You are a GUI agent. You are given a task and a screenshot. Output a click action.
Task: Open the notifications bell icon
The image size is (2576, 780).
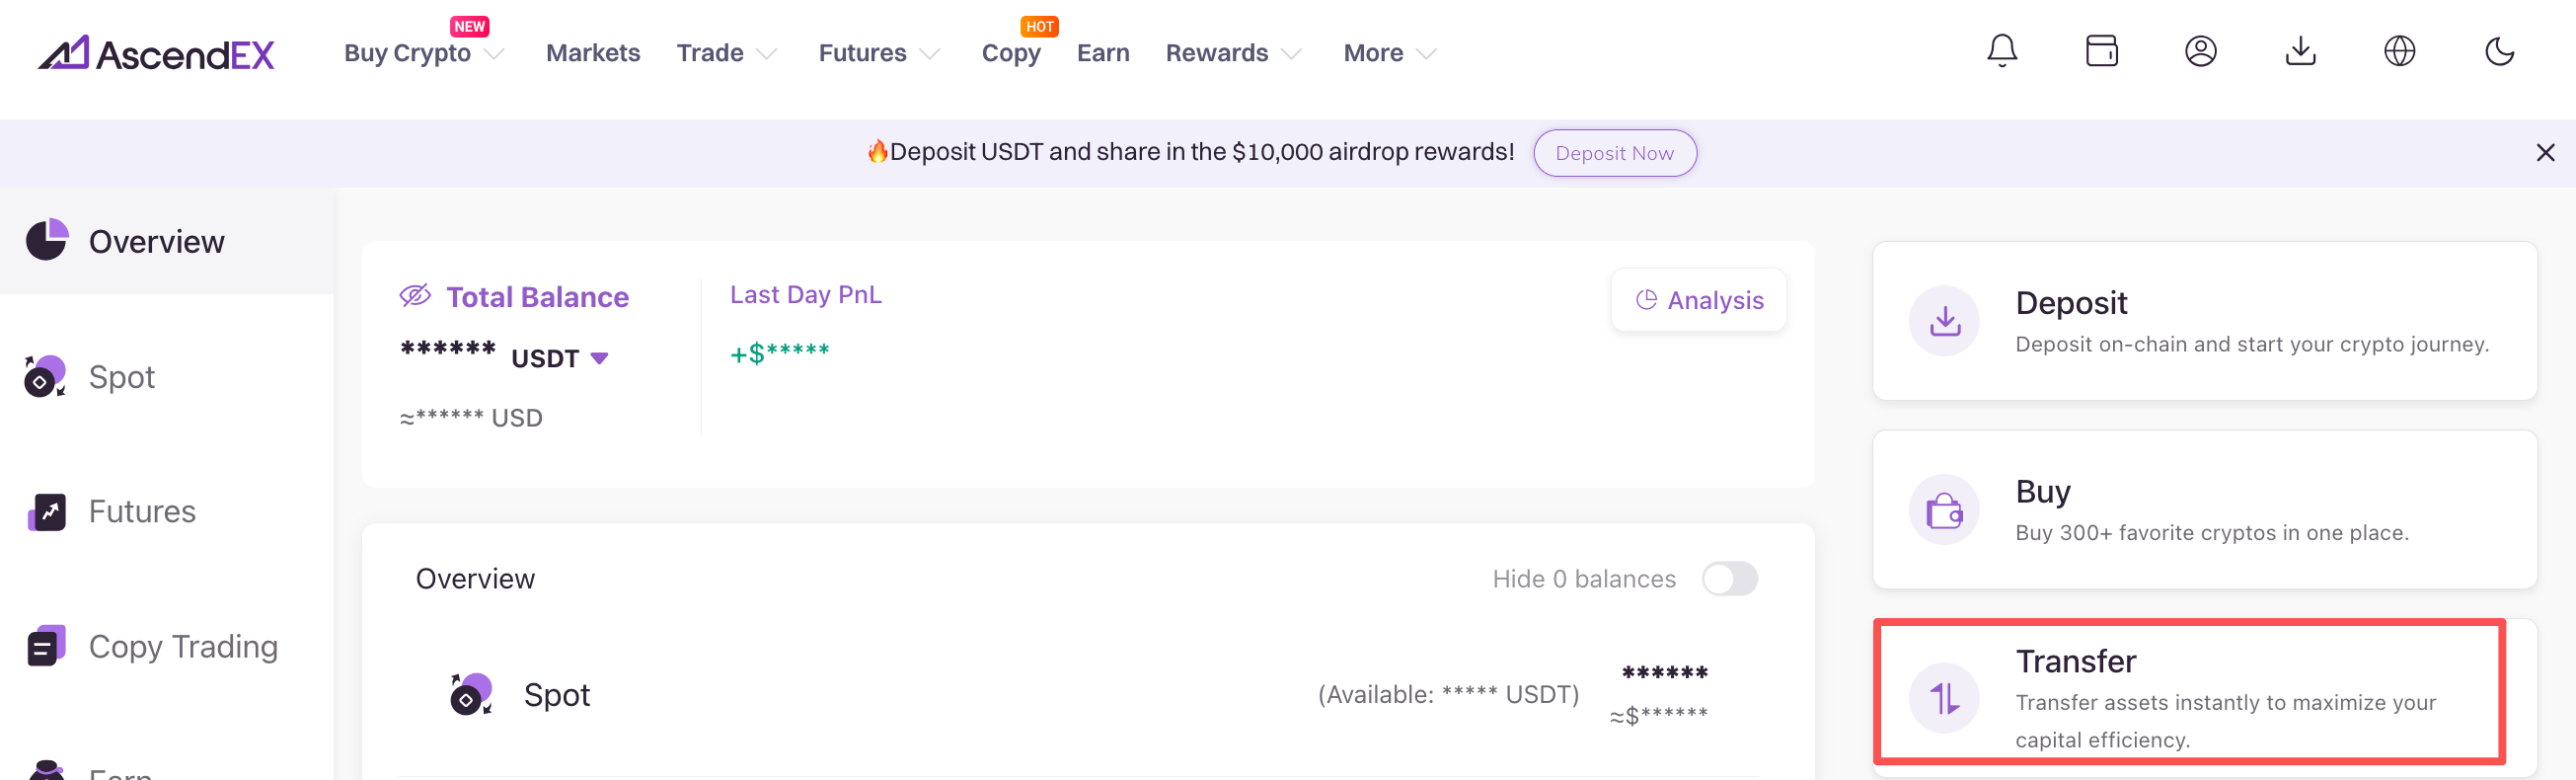(2001, 51)
